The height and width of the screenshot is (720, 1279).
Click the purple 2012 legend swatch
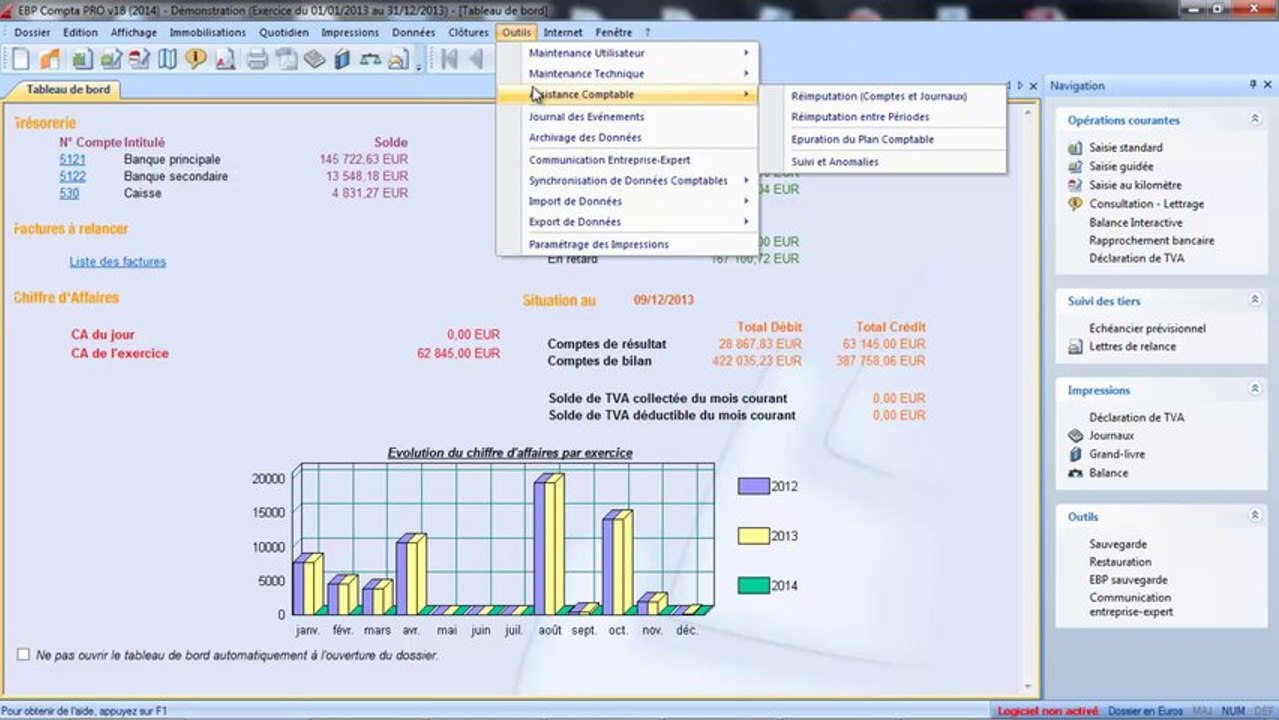click(753, 486)
